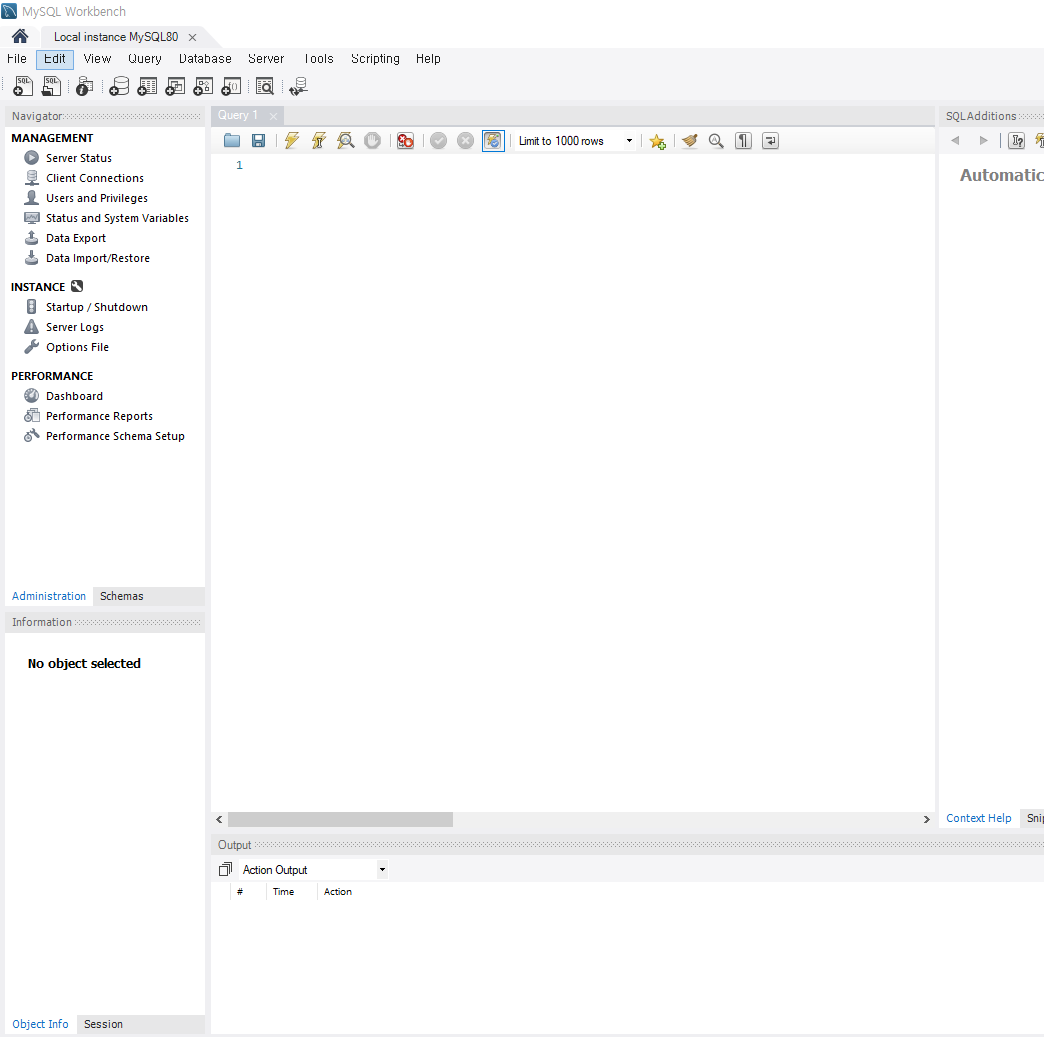Open Performance Schema Setup
The height and width of the screenshot is (1037, 1044).
tap(115, 436)
